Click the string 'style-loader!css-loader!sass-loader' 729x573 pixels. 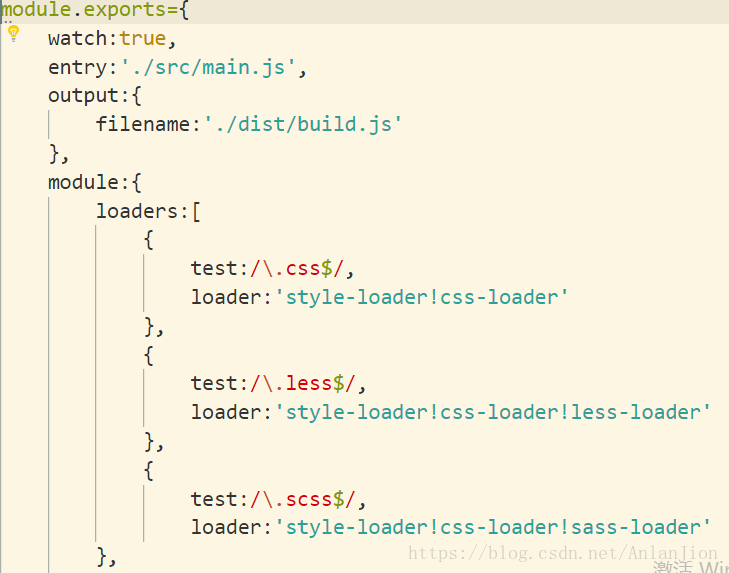pyautogui.click(x=493, y=527)
